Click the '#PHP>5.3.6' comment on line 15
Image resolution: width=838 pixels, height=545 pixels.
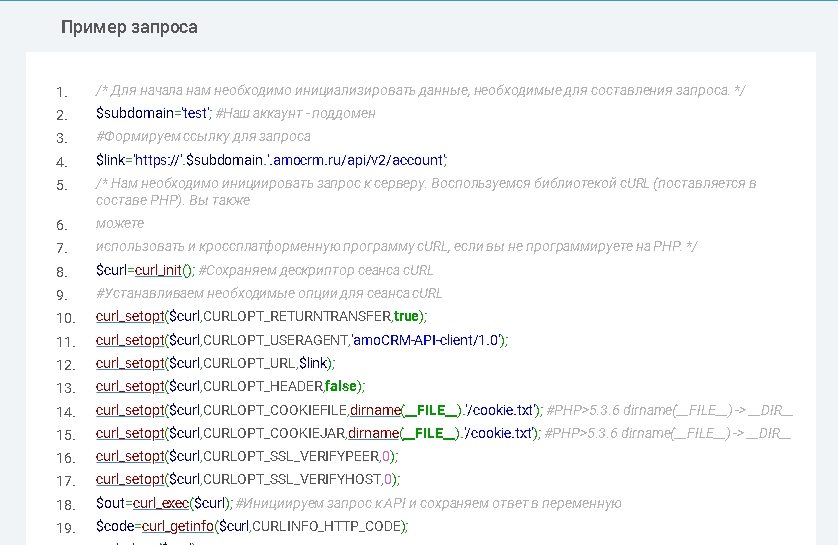(x=667, y=433)
